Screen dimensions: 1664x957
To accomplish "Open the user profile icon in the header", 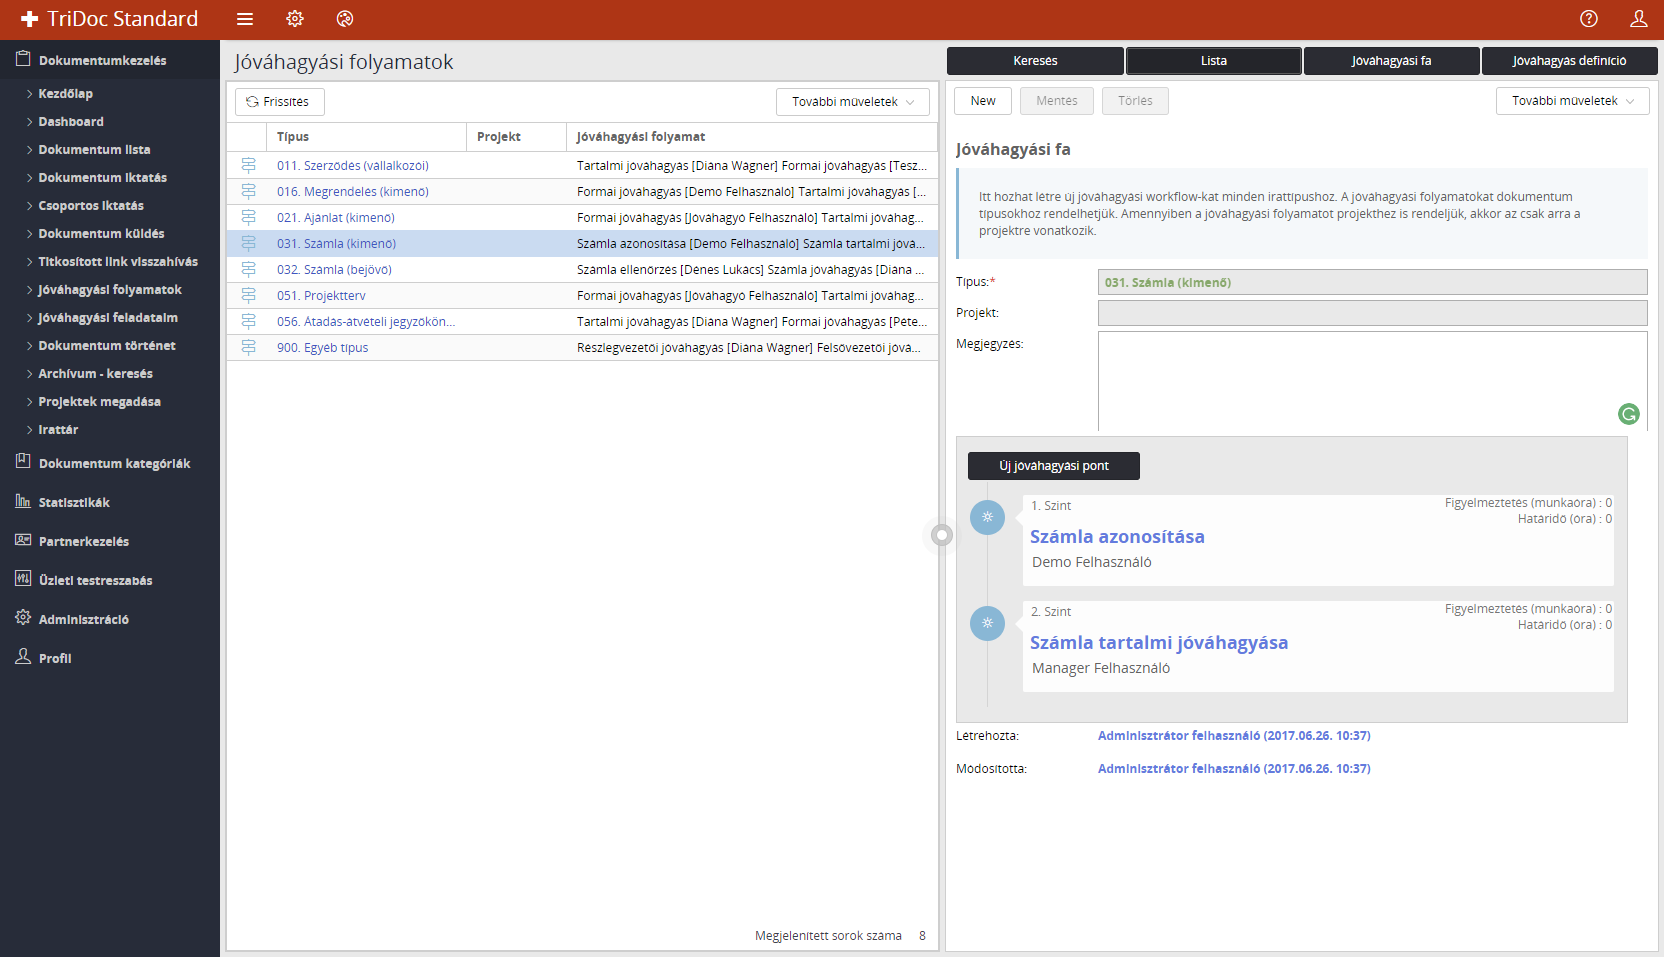I will 1639,19.
